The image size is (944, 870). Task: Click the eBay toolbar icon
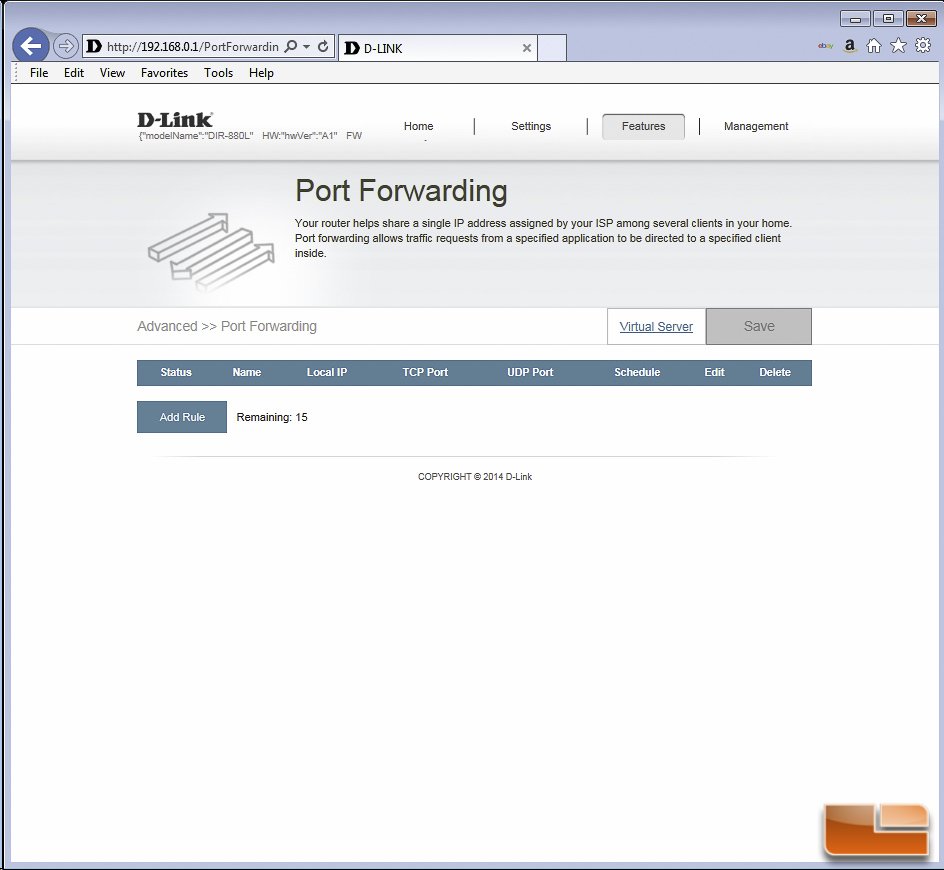(825, 46)
